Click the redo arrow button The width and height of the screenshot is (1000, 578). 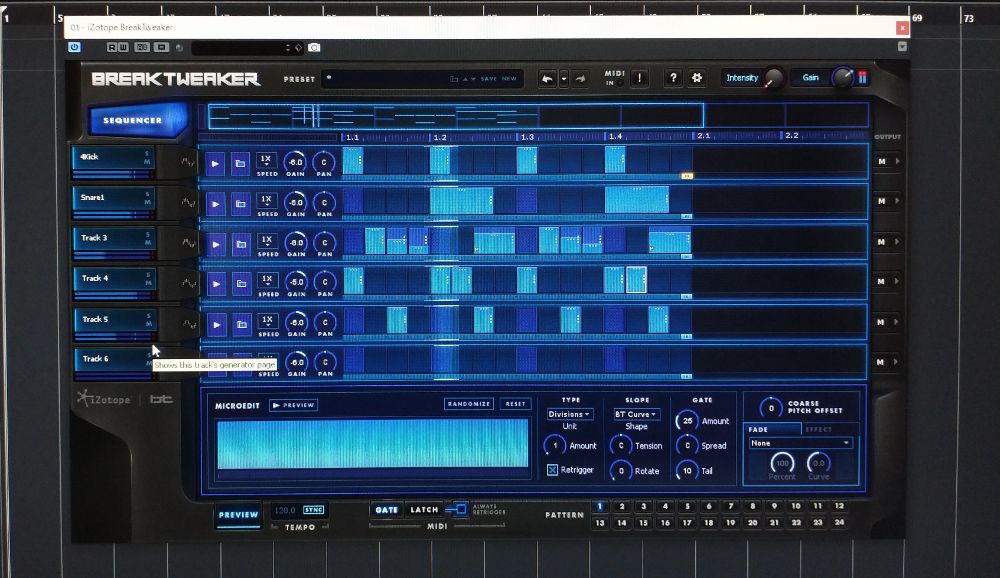(580, 78)
